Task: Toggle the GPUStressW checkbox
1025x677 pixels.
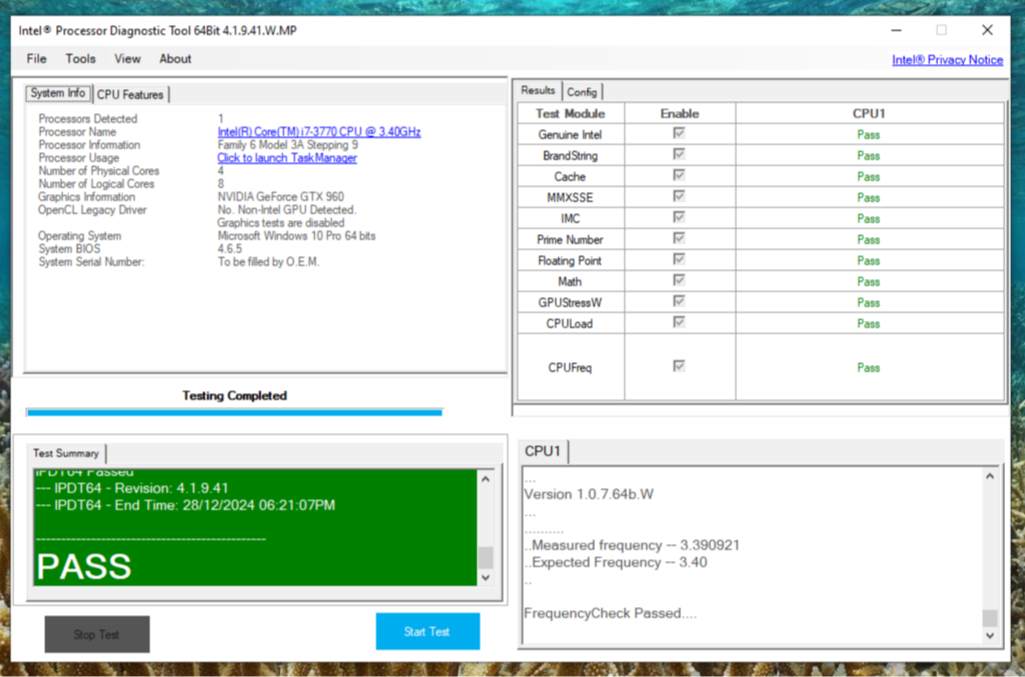Action: 679,301
